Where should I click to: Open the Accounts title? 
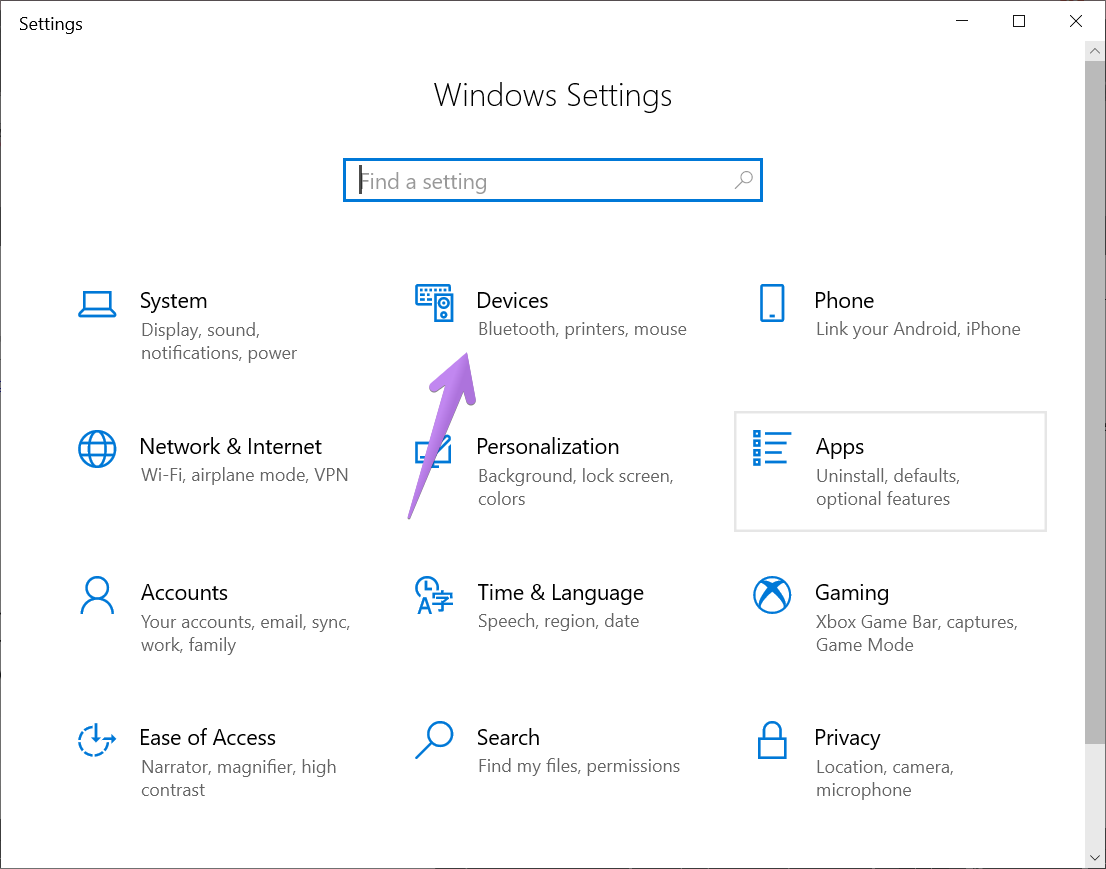tap(184, 592)
